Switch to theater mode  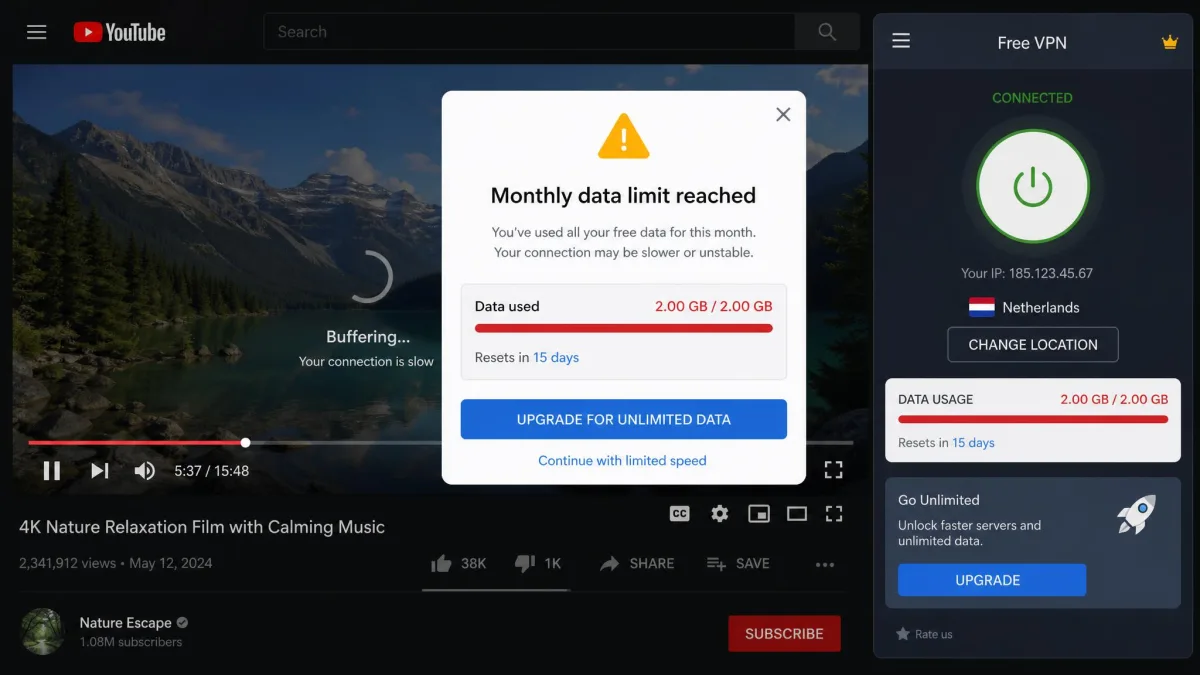click(797, 513)
